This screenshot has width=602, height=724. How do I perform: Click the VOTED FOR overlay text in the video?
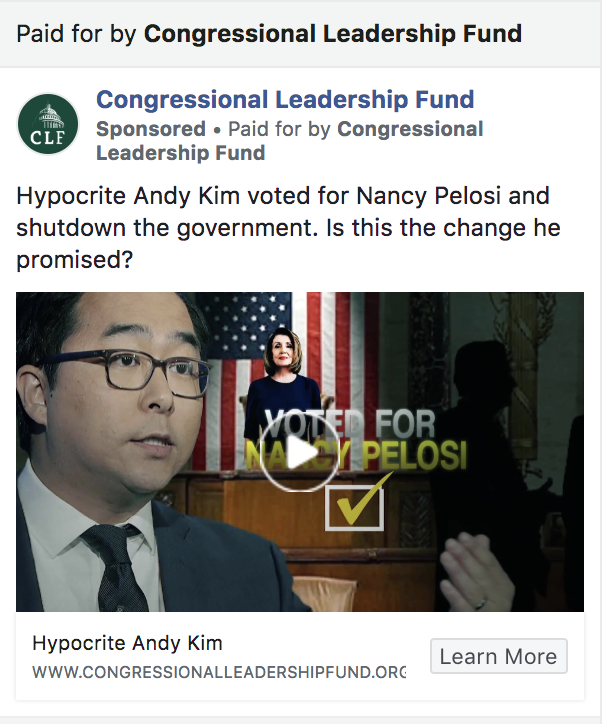[x=349, y=423]
